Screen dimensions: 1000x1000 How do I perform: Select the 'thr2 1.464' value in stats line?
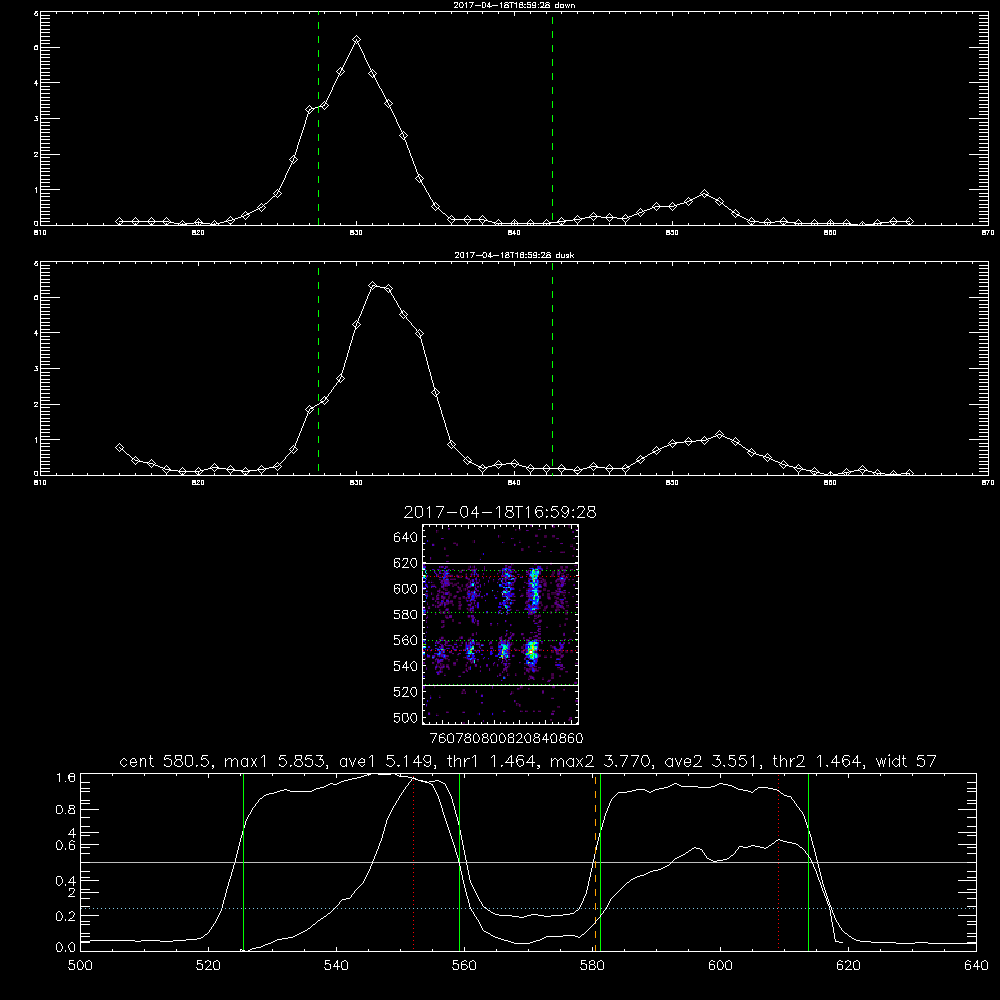click(817, 761)
